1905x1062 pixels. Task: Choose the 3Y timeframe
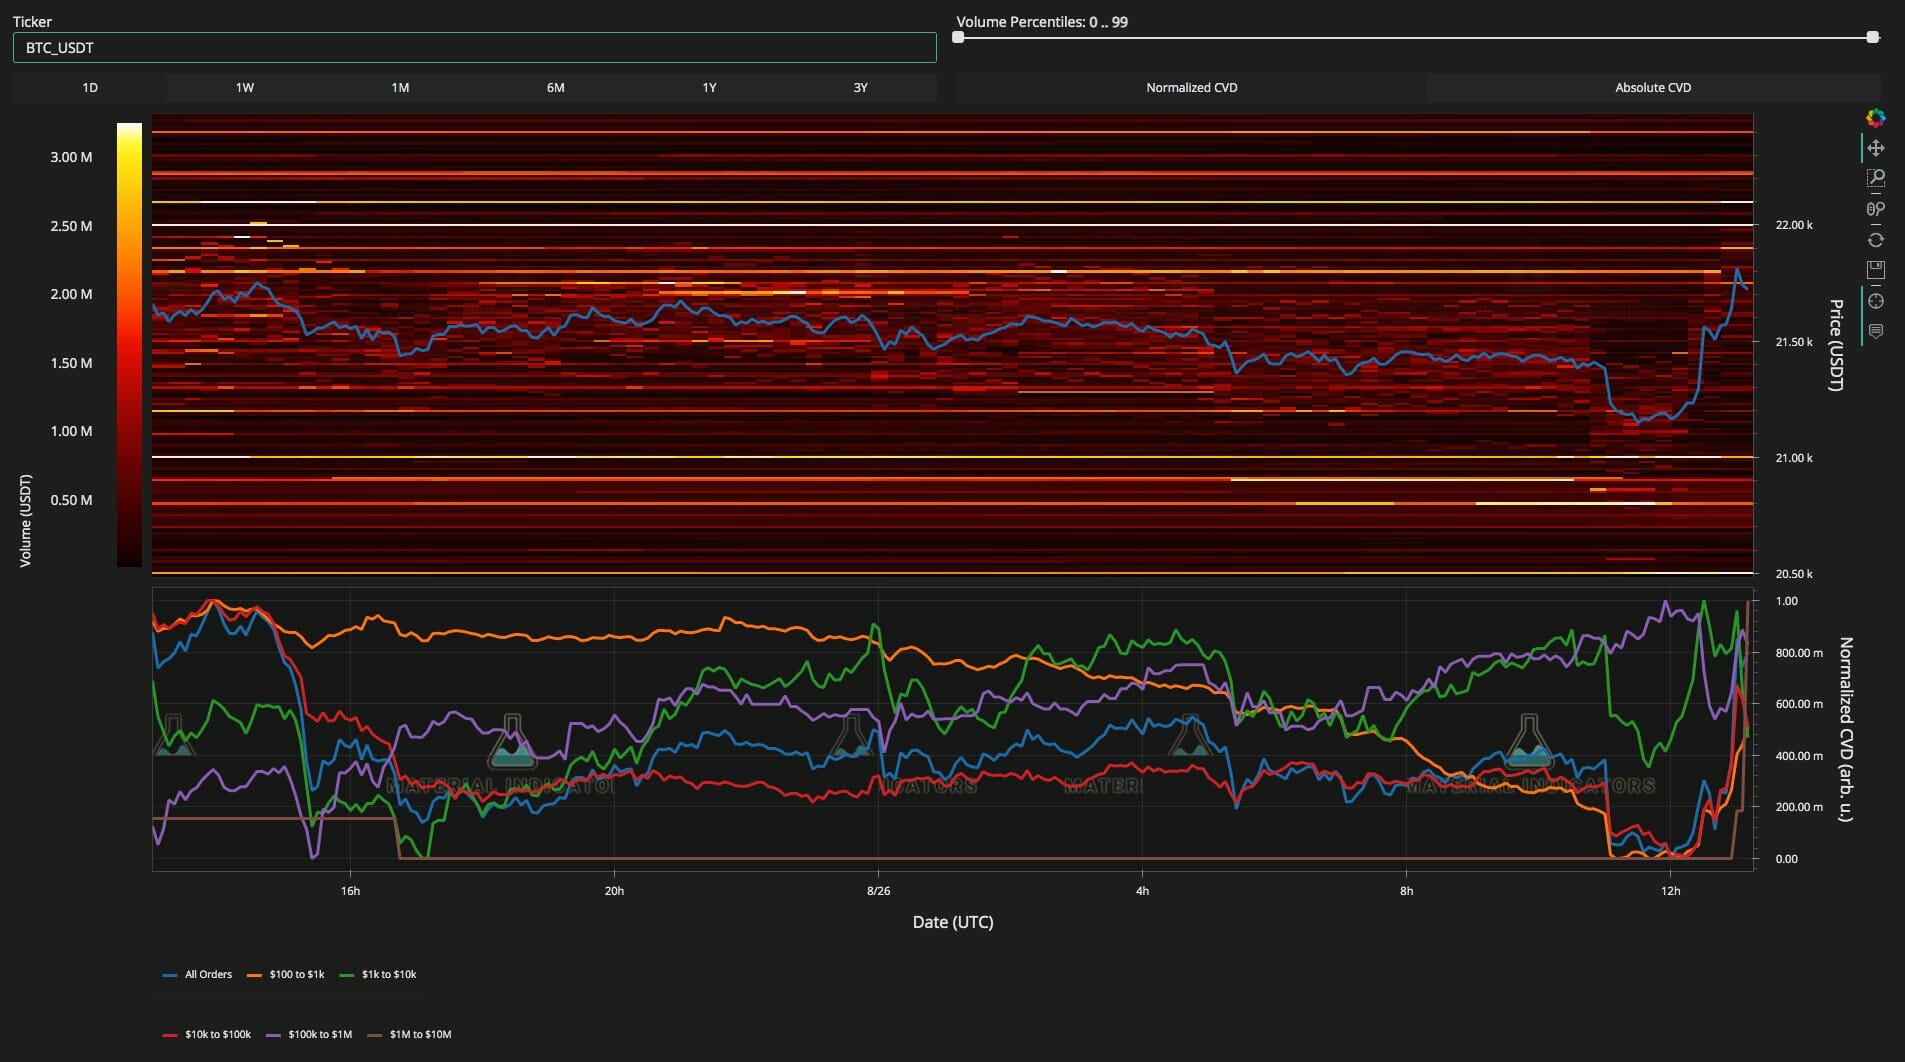point(860,88)
